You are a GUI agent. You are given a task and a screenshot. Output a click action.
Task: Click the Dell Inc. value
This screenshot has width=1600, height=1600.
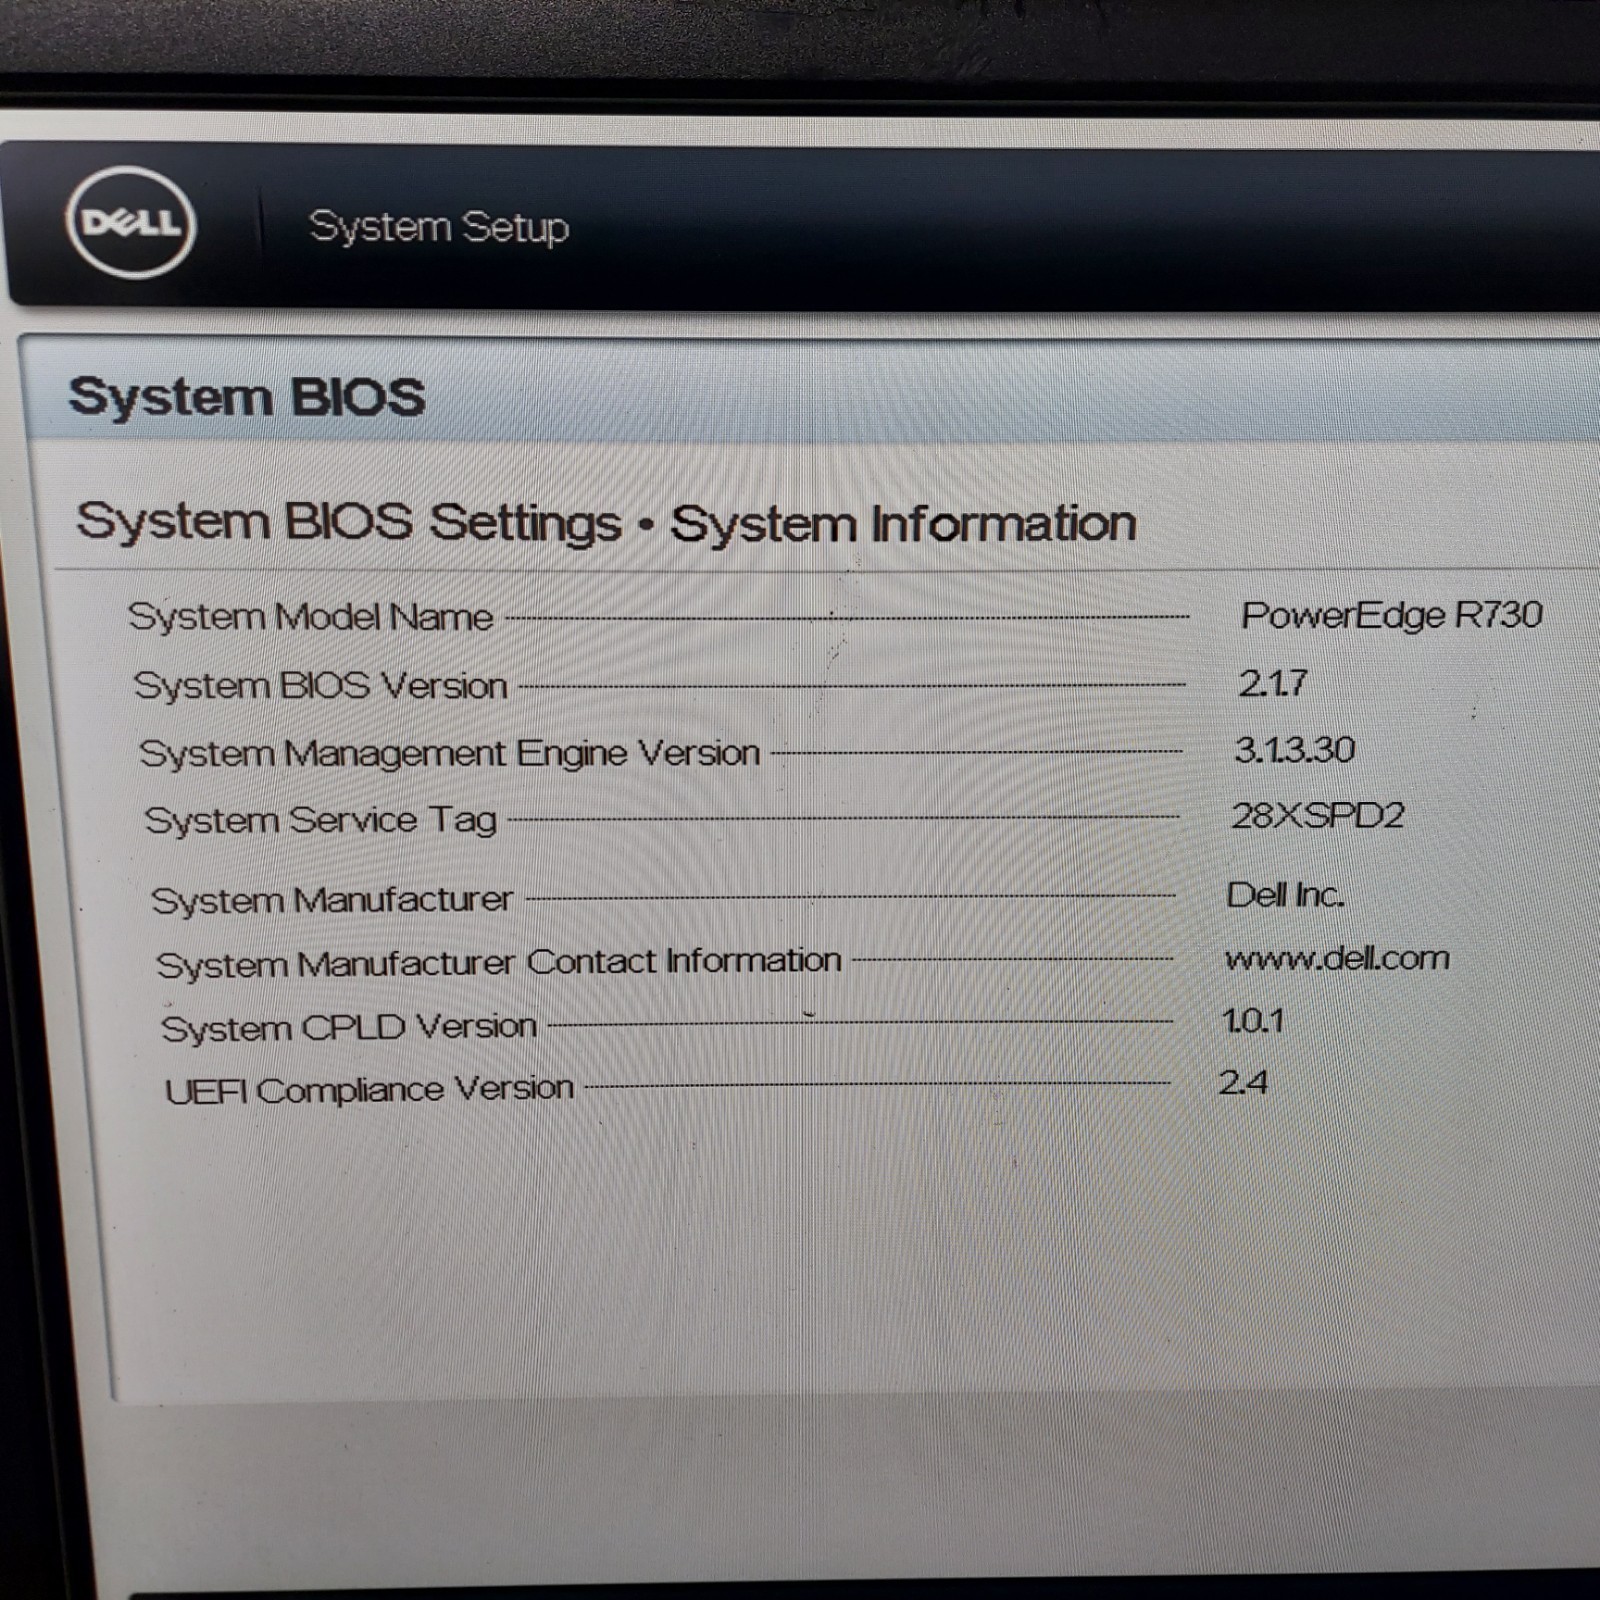[x=1286, y=895]
